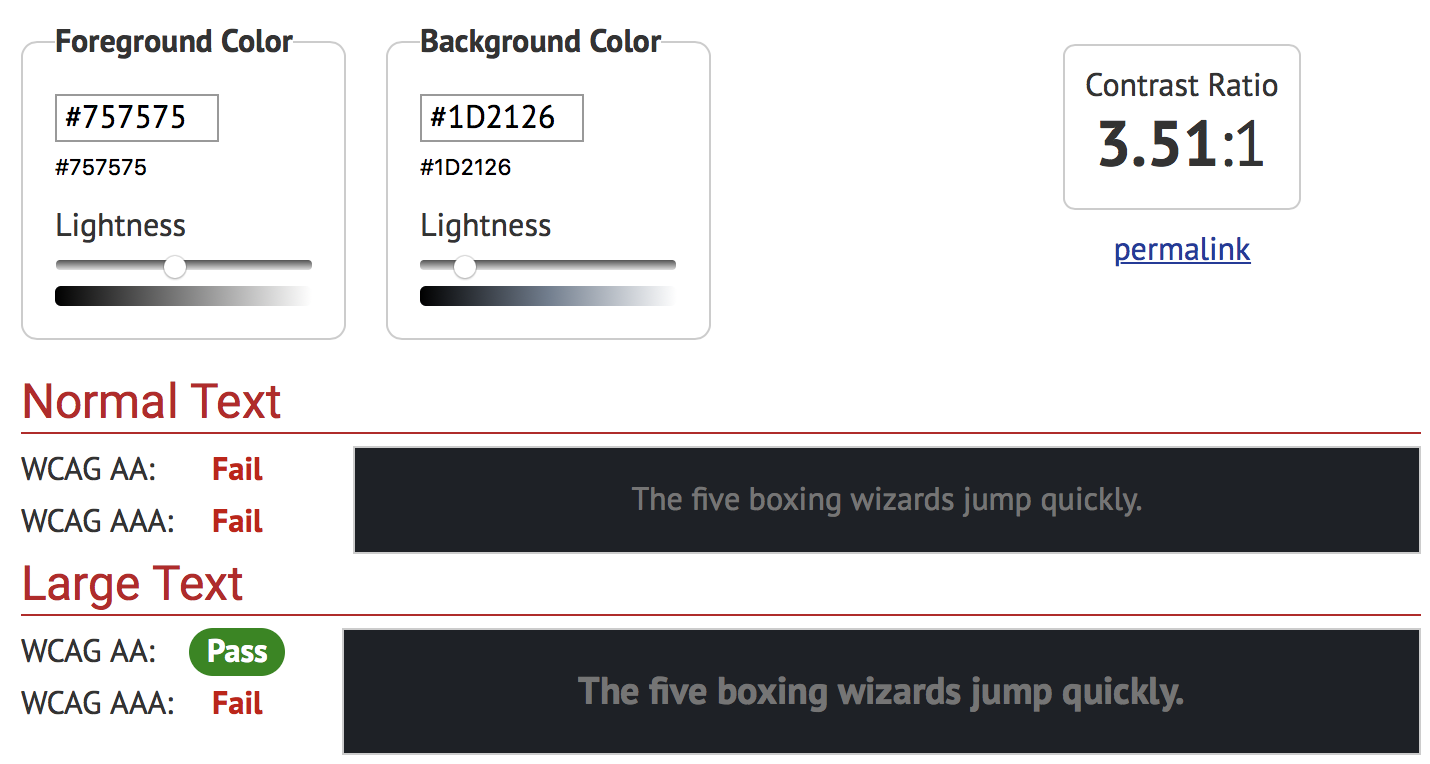Image resolution: width=1430 pixels, height=764 pixels.
Task: Click the WCAG AAA Fail indicator under Normal Text
Action: [236, 521]
